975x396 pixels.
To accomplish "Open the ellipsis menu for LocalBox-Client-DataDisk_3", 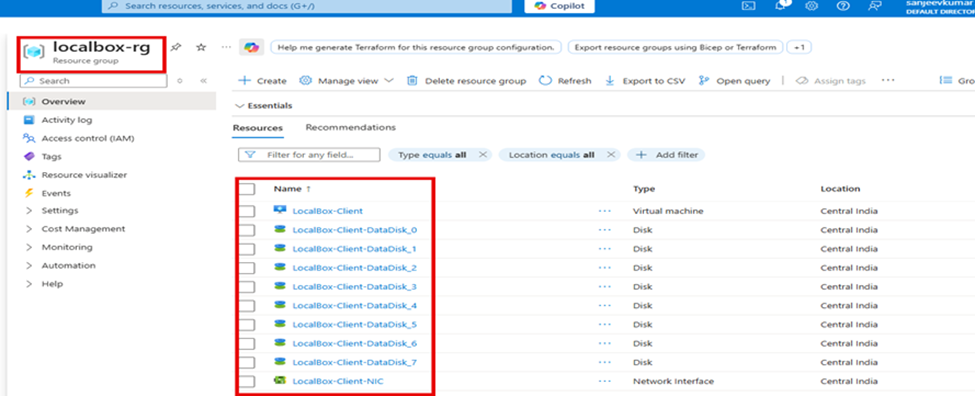I will click(x=604, y=287).
